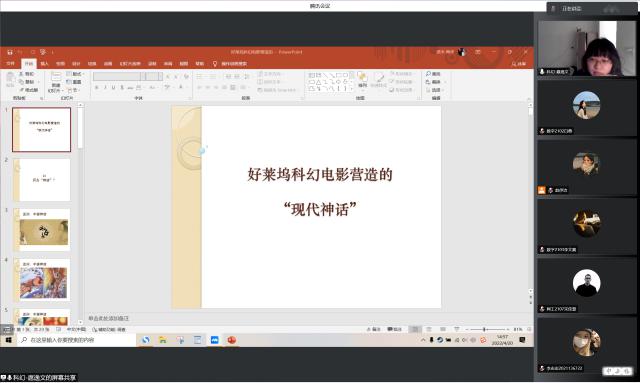Expand 形状轮廓 shape outline dropdown
Viewport: 640px width, 383px height.
[x=402, y=82]
